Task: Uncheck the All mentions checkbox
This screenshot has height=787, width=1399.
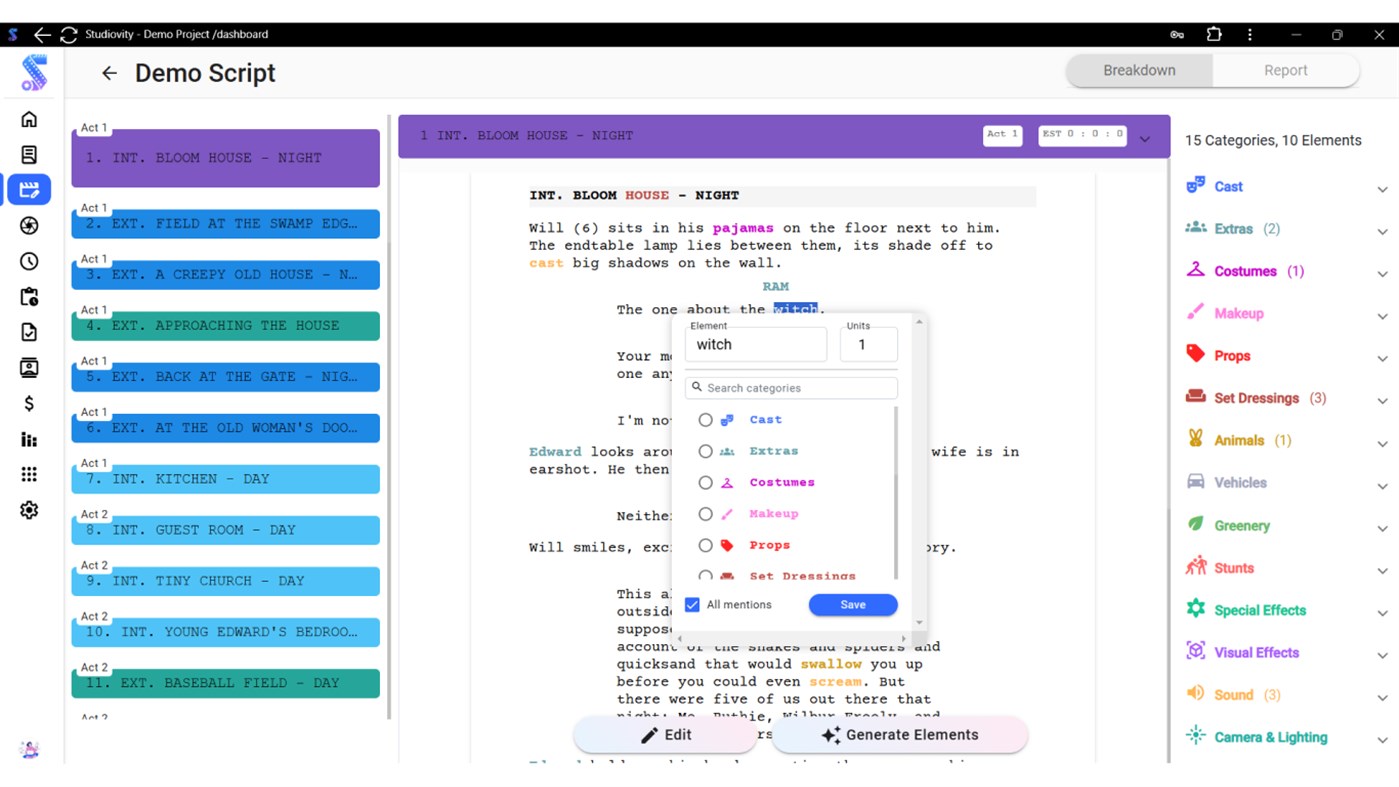Action: [x=692, y=605]
